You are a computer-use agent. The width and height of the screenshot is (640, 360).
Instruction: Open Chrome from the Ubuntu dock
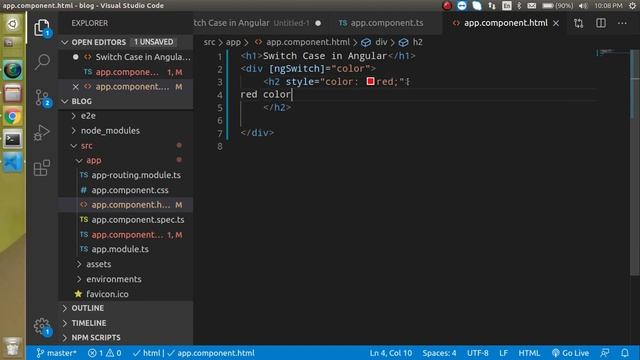click(12, 117)
